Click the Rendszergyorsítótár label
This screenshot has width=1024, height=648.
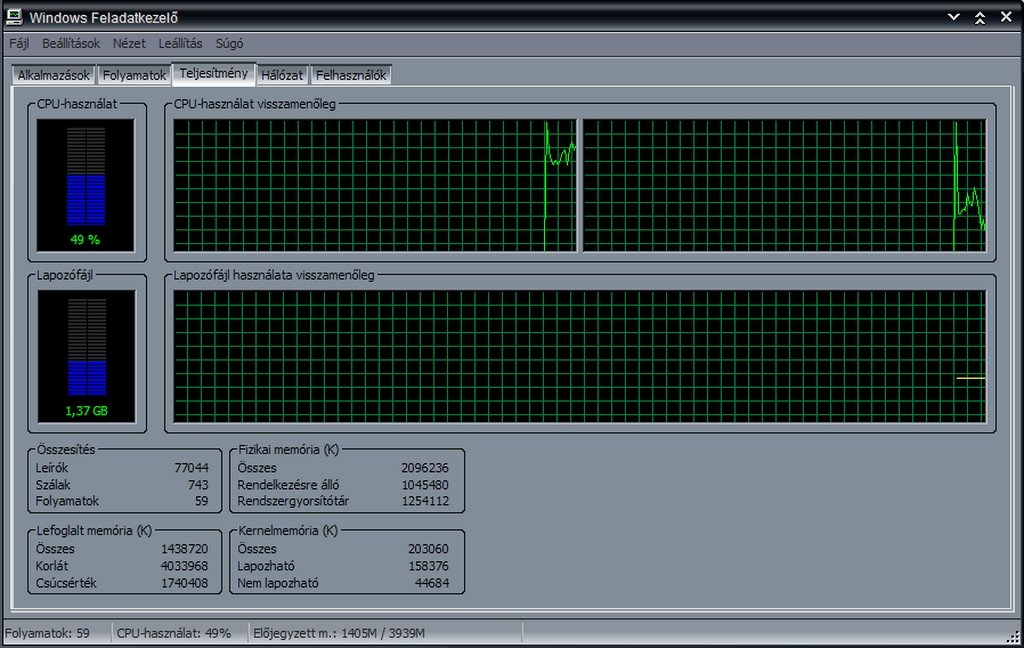click(x=293, y=501)
